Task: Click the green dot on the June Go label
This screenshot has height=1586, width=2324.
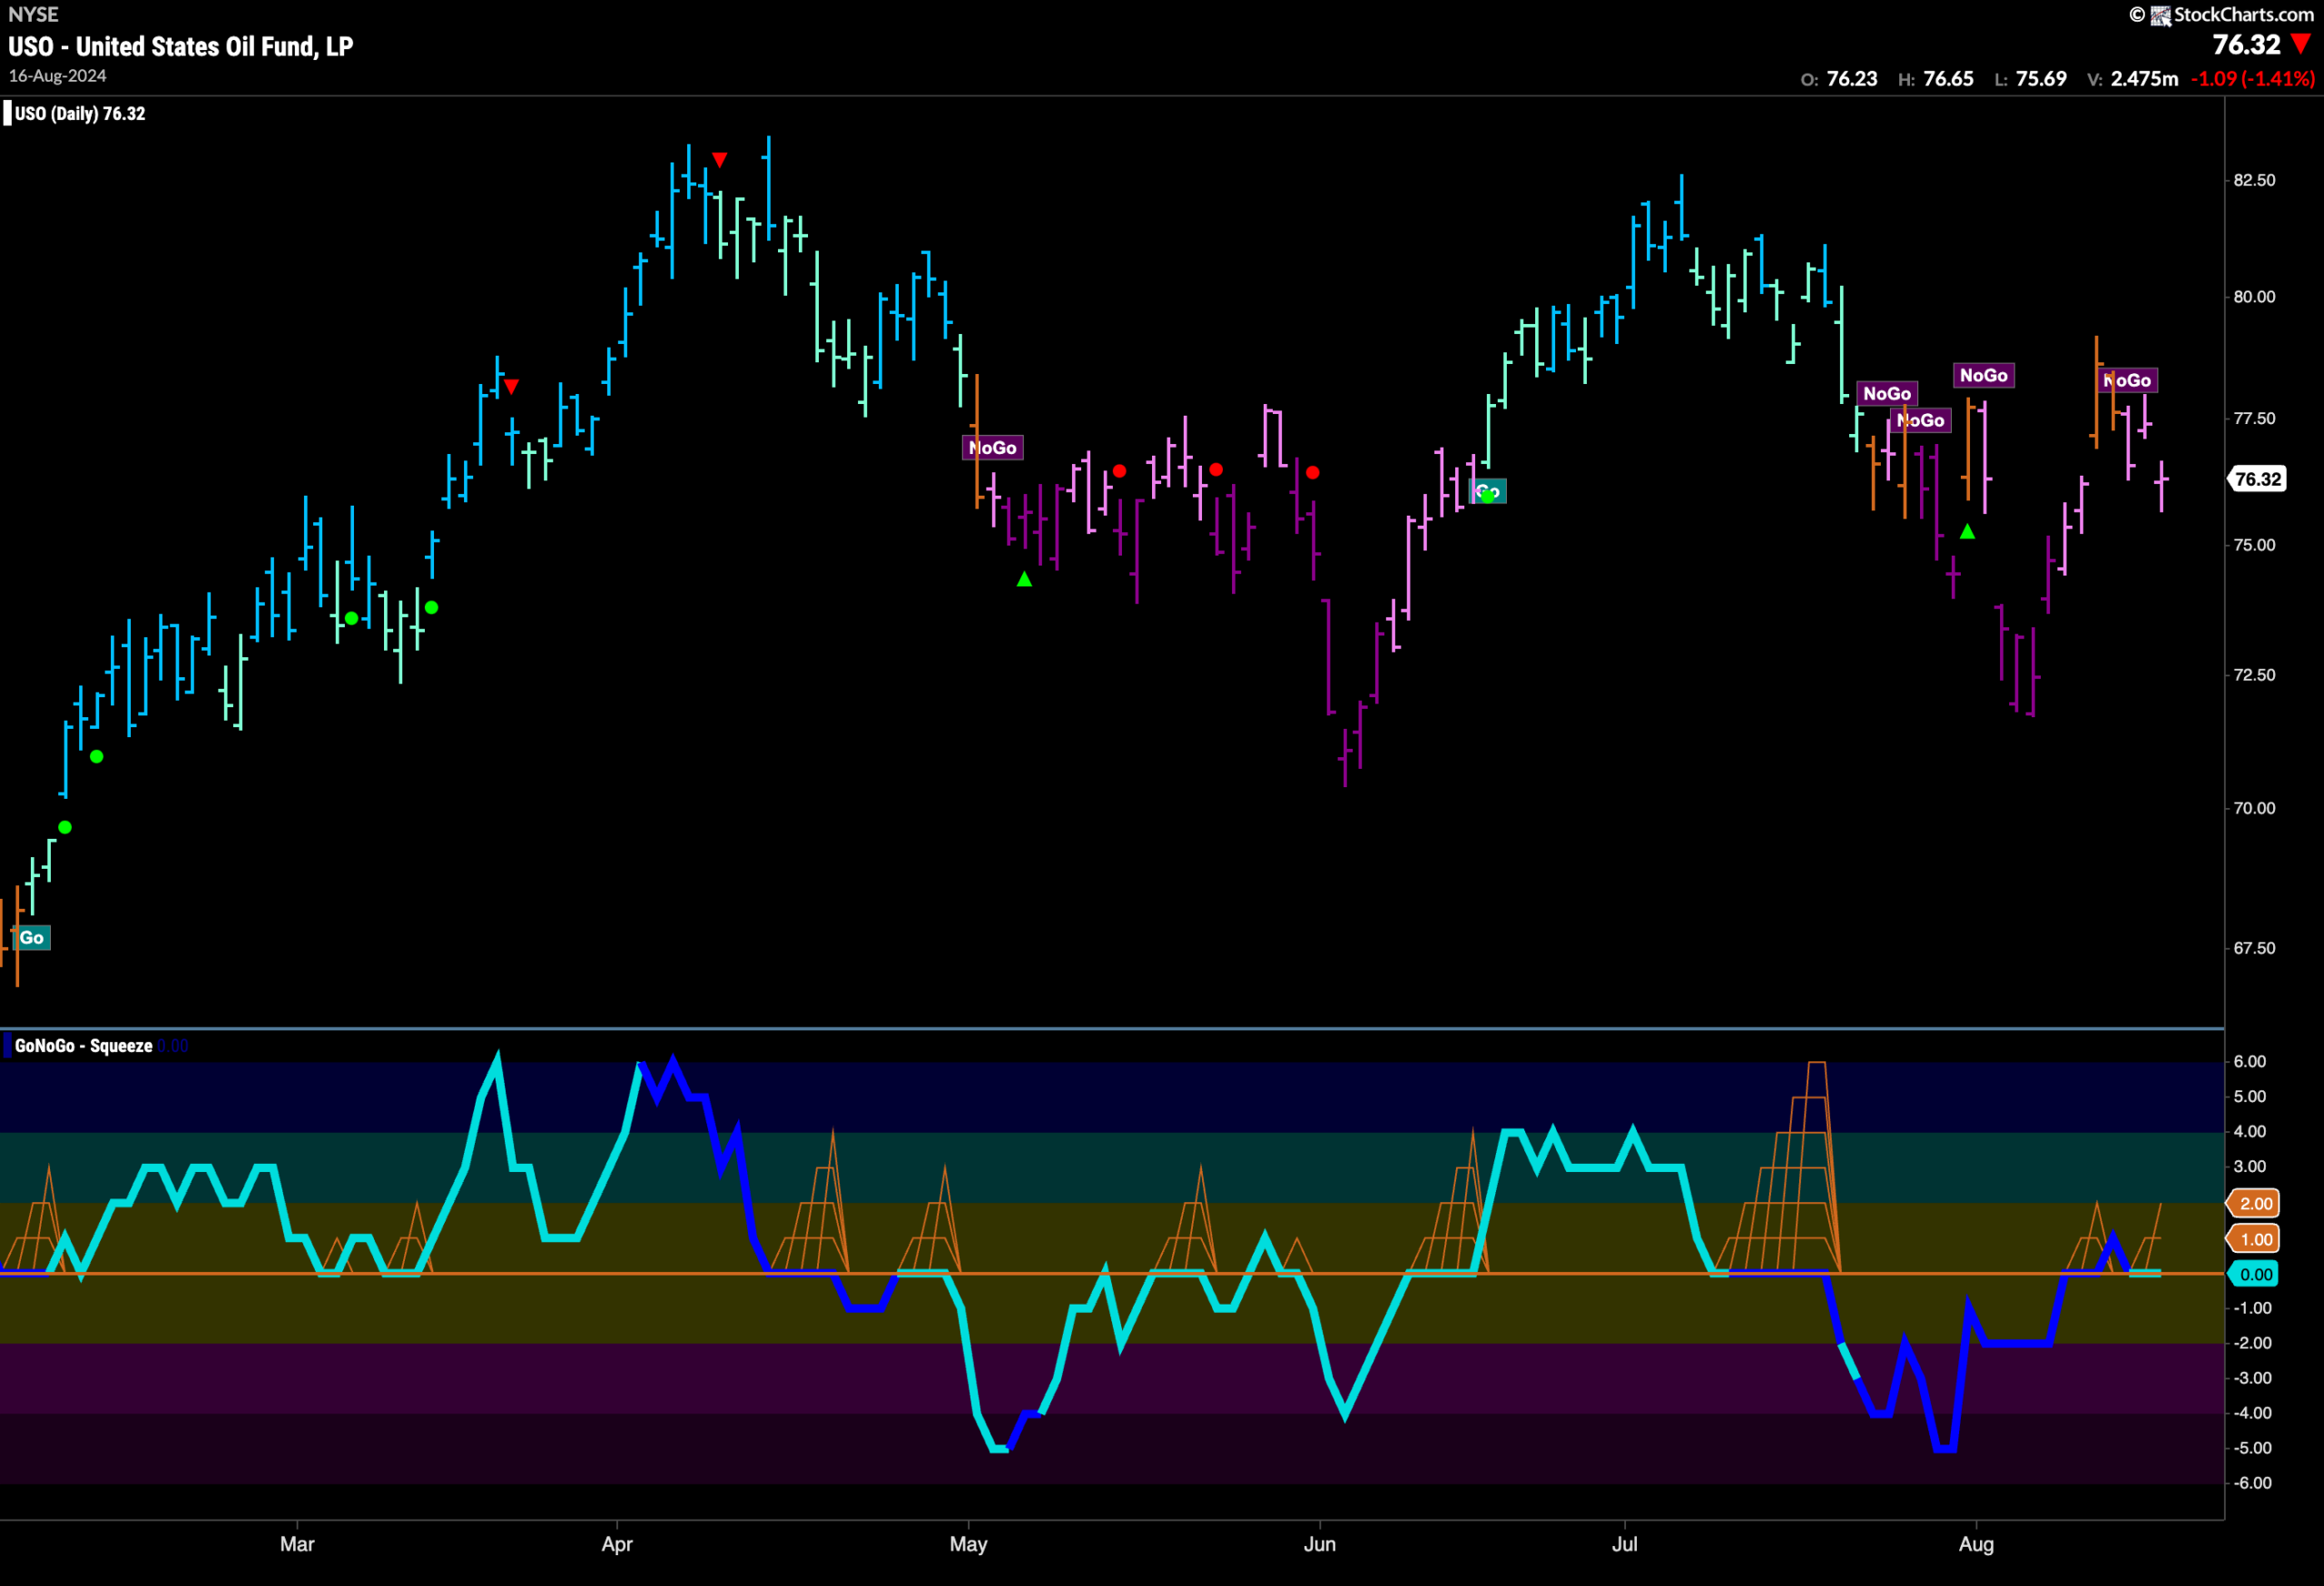Action: [1487, 495]
